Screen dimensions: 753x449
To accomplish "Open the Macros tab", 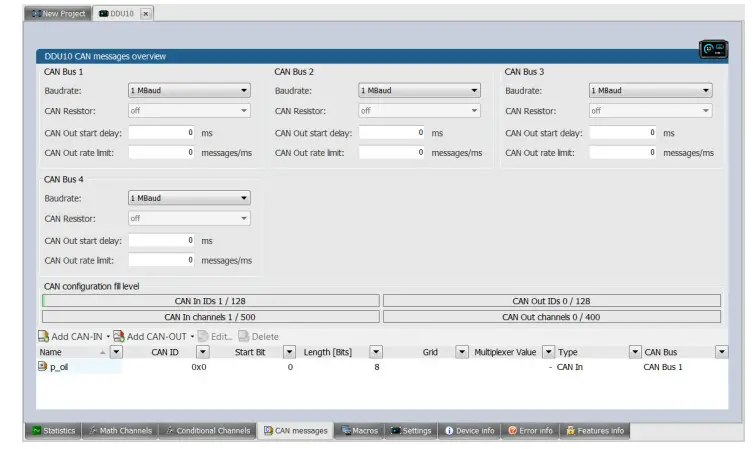I will click(360, 430).
